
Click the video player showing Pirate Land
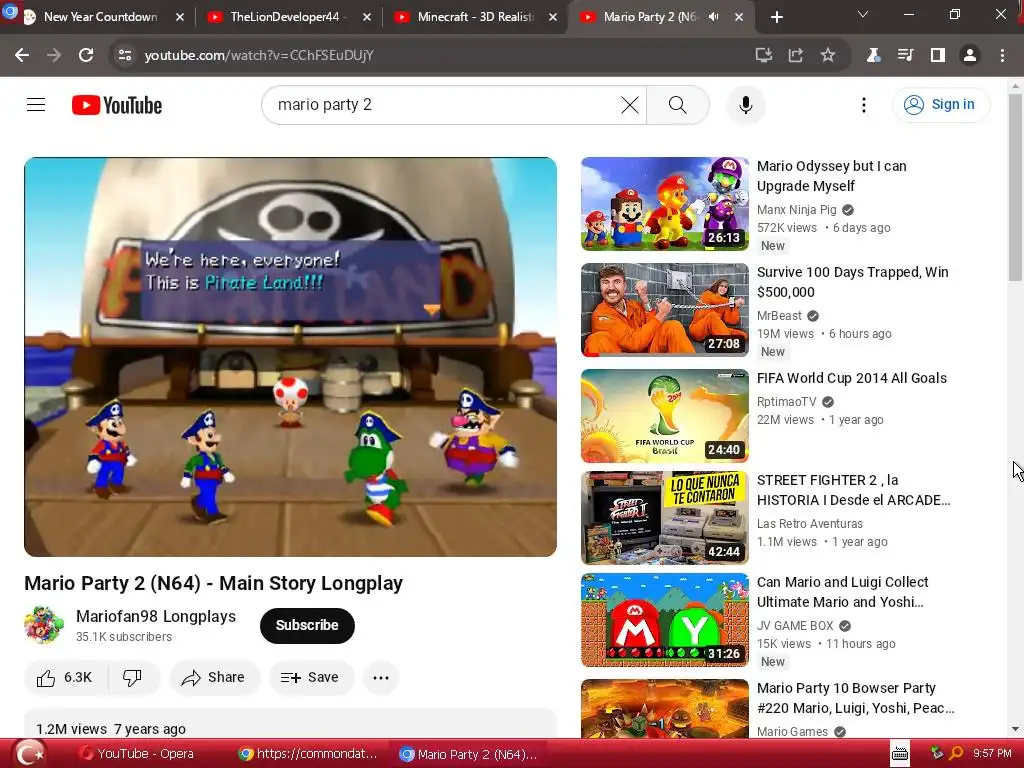point(290,357)
